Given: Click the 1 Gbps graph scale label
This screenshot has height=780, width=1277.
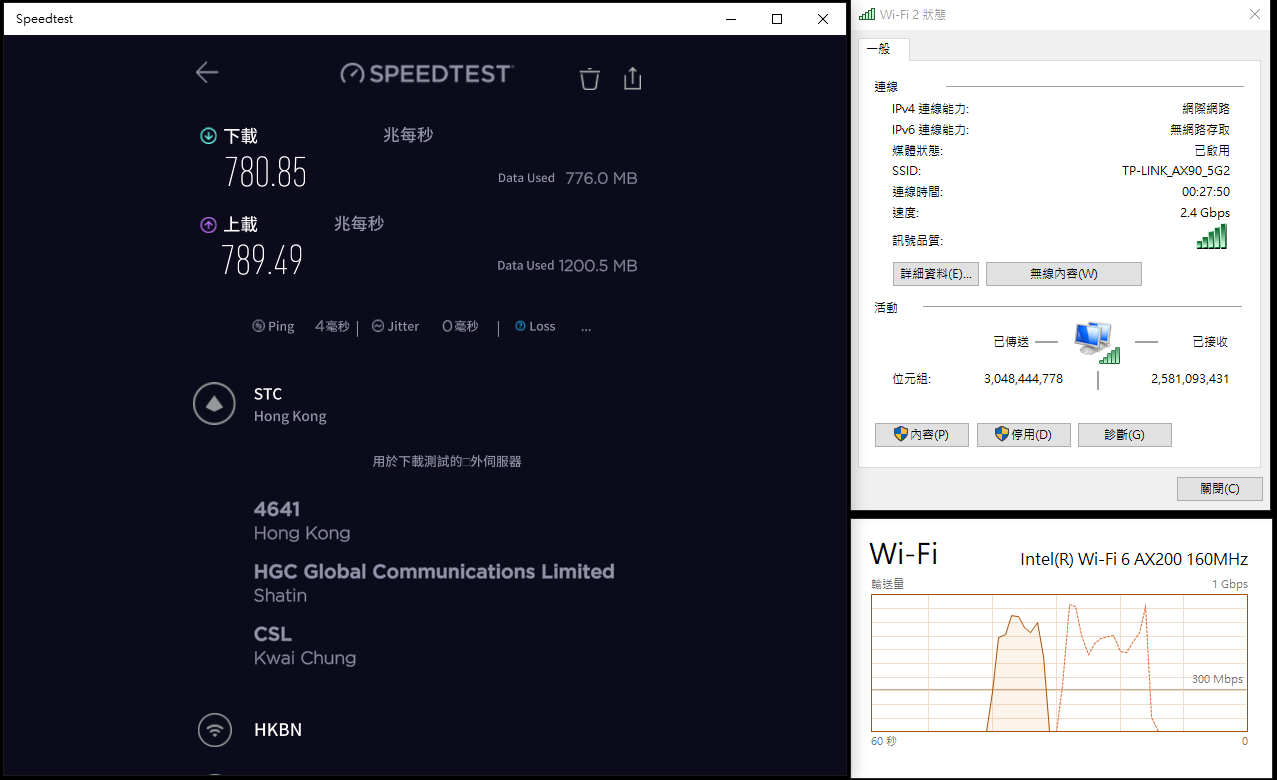Looking at the screenshot, I should point(1230,584).
